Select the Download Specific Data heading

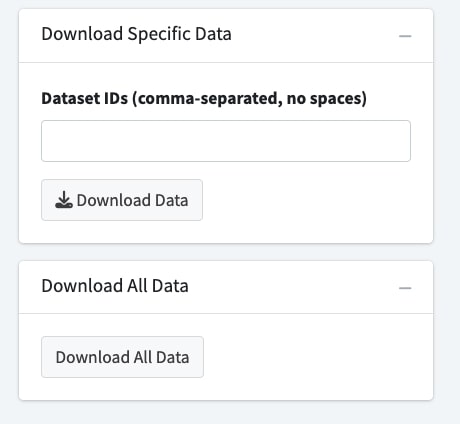(136, 34)
